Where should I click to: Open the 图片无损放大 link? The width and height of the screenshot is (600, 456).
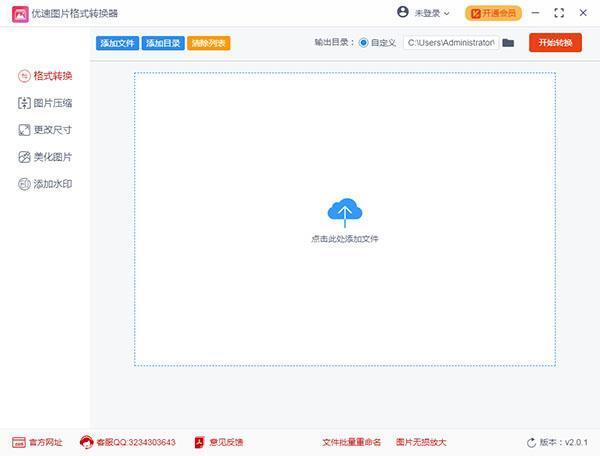pos(421,443)
